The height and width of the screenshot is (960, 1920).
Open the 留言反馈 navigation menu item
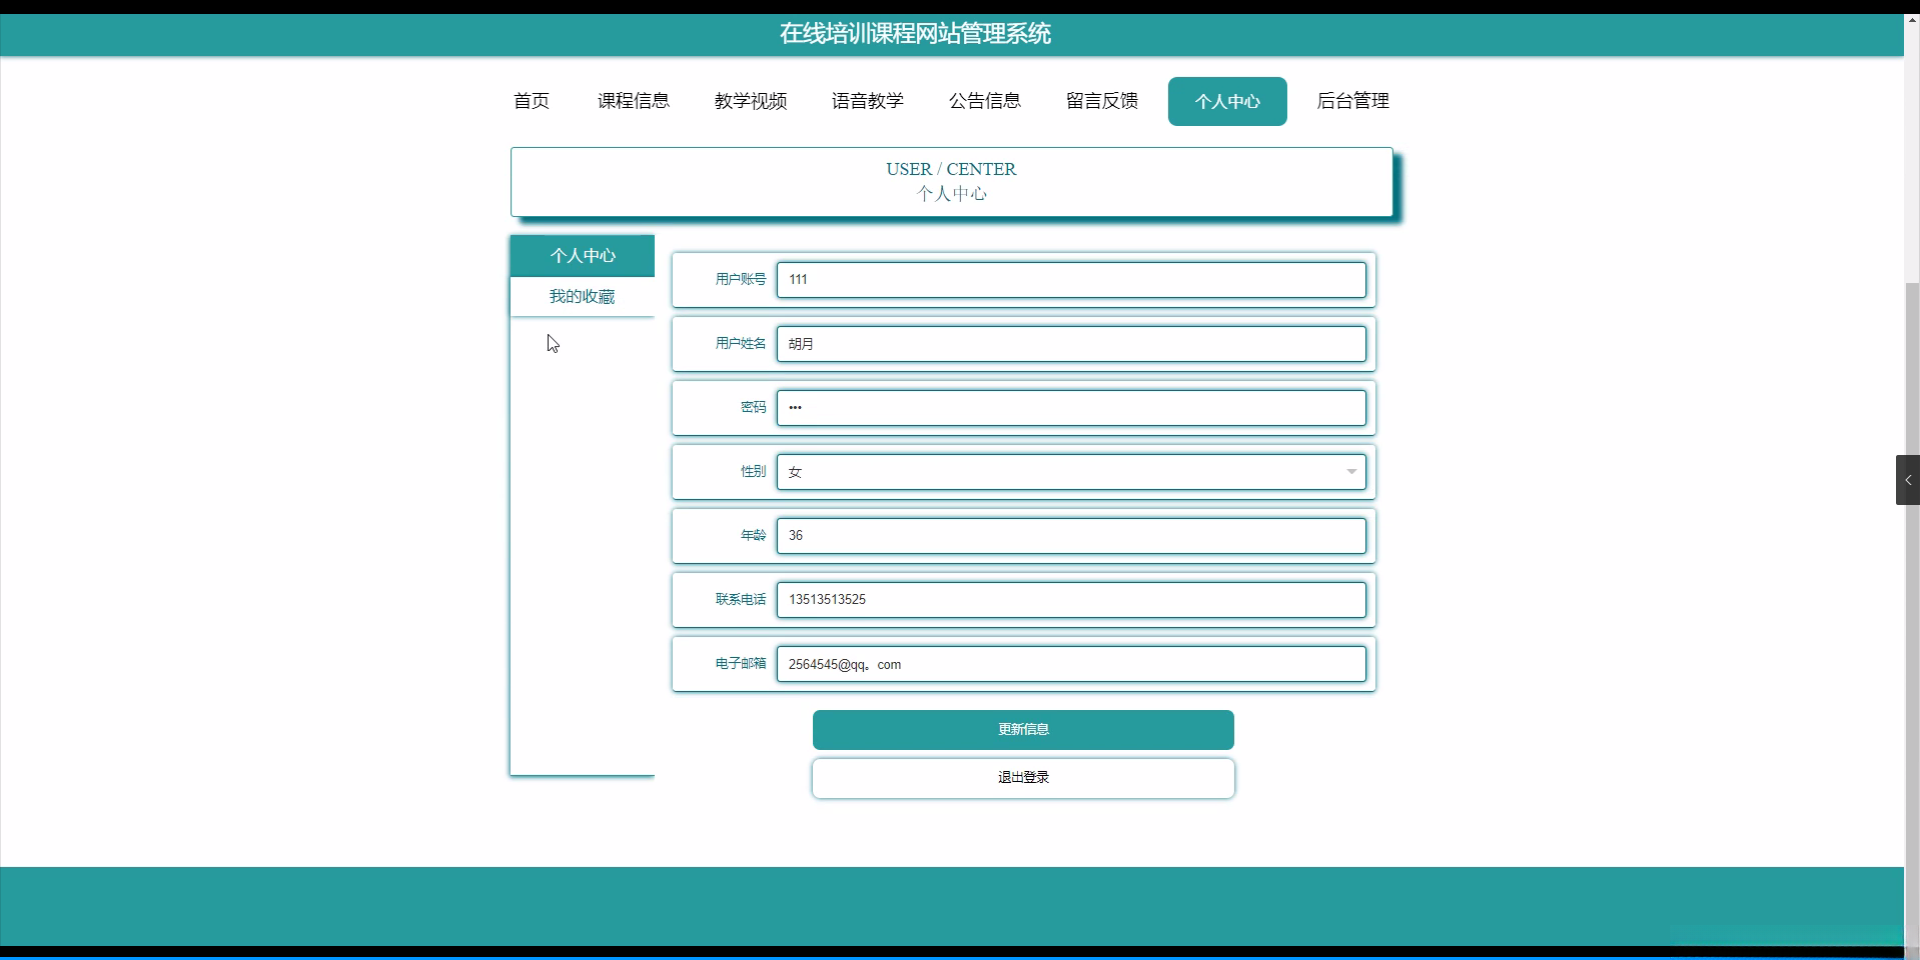[1101, 101]
